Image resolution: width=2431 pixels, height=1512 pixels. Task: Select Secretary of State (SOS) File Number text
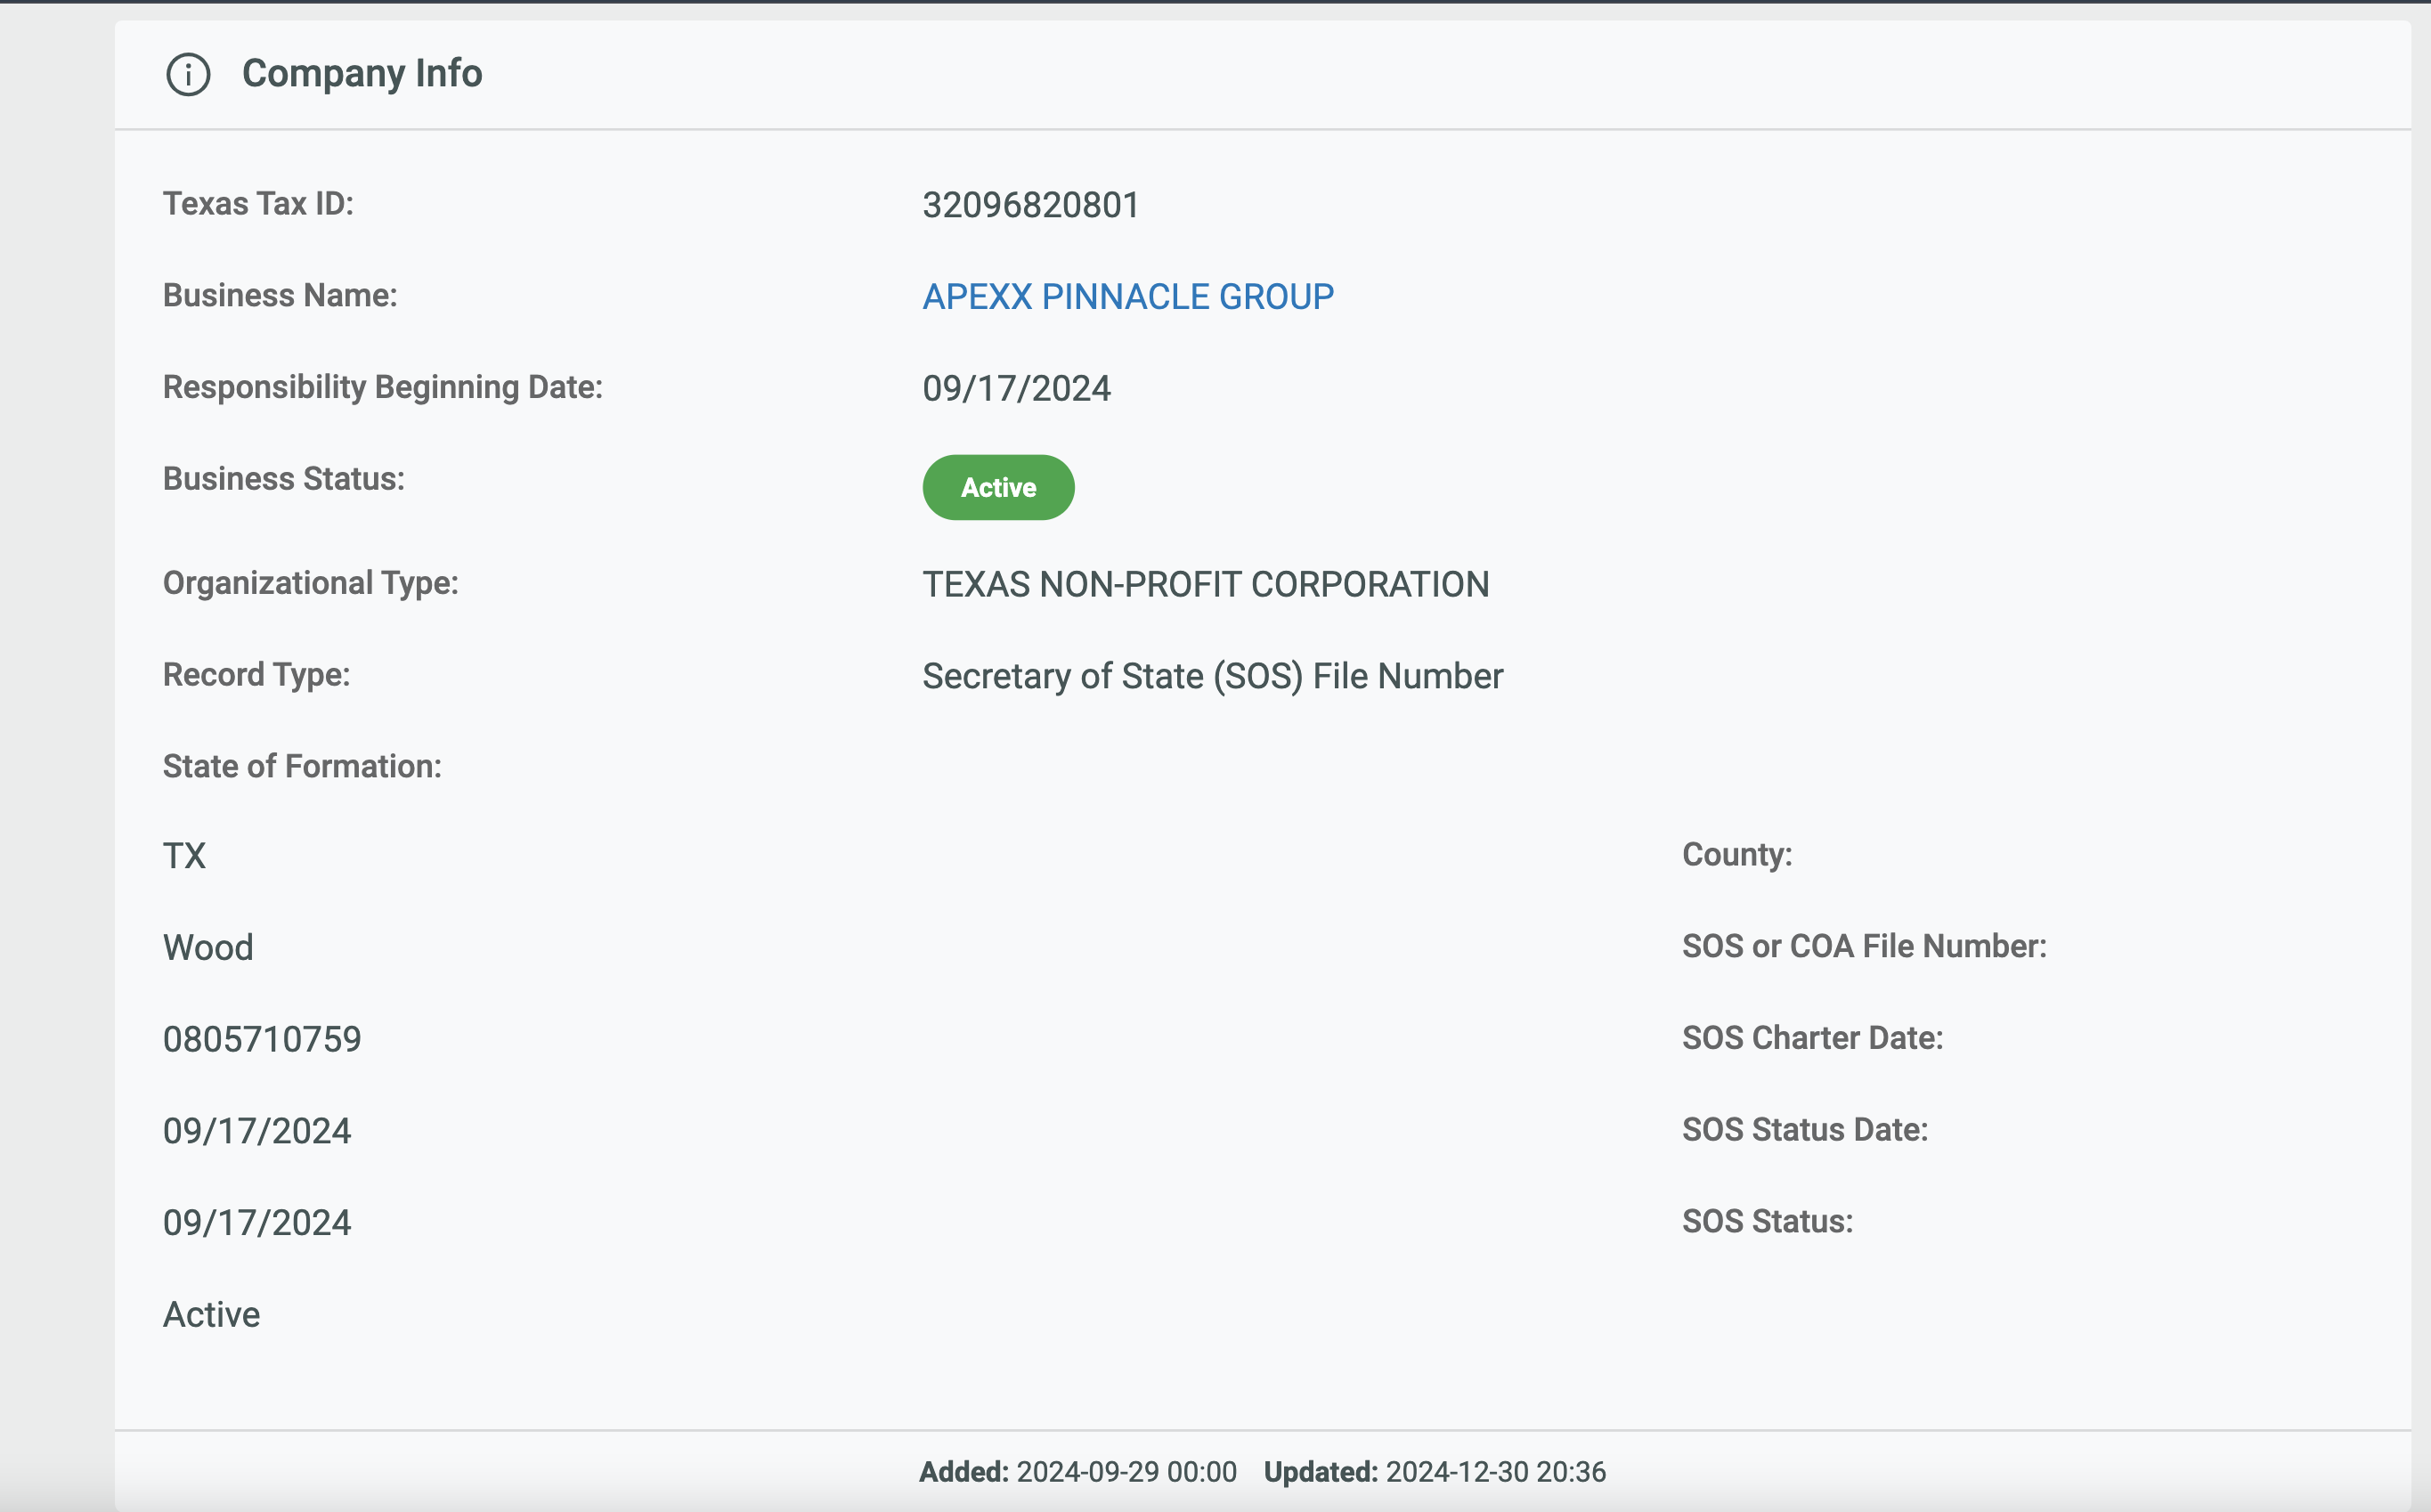pyautogui.click(x=1212, y=677)
